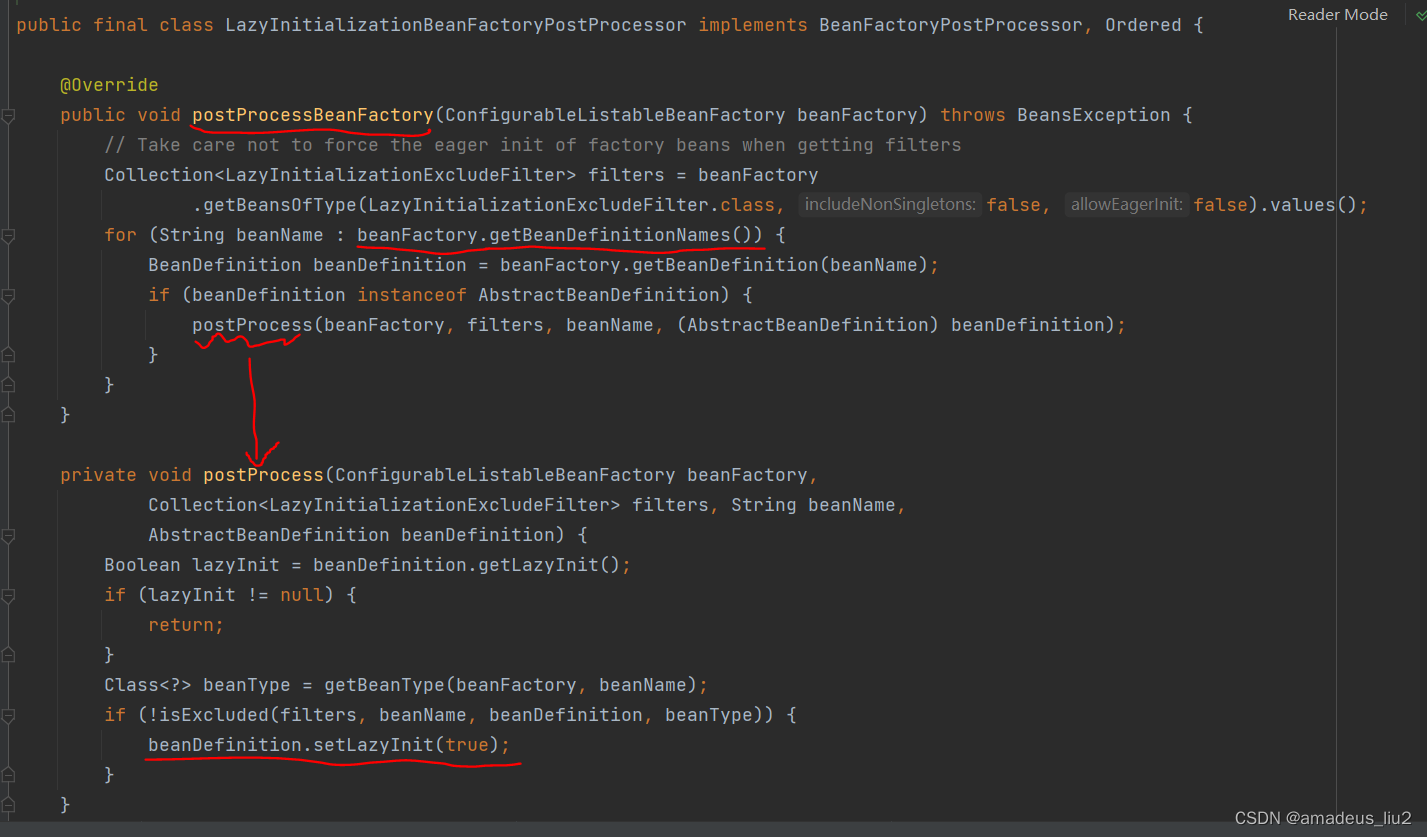The width and height of the screenshot is (1427, 837).
Task: Click the private postProcess method declaration name
Action: 263,475
